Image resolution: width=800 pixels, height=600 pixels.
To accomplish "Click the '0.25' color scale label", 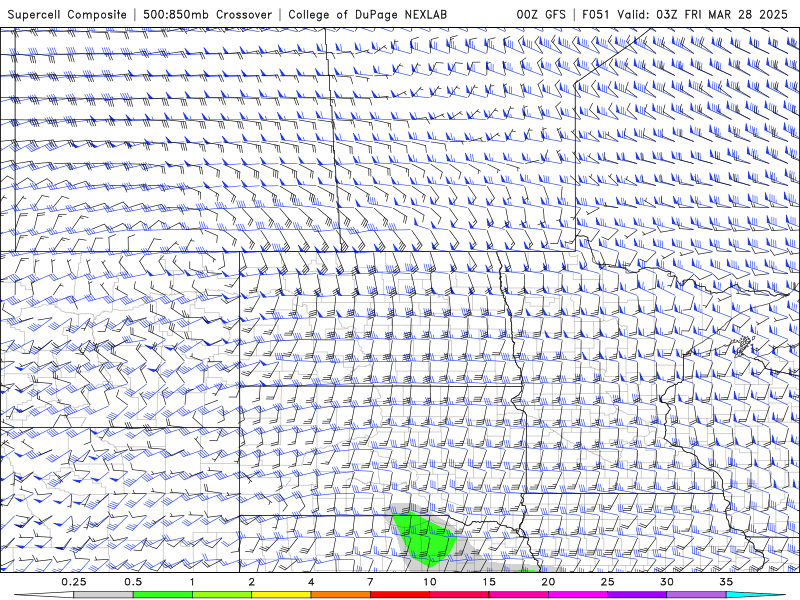I will (74, 582).
